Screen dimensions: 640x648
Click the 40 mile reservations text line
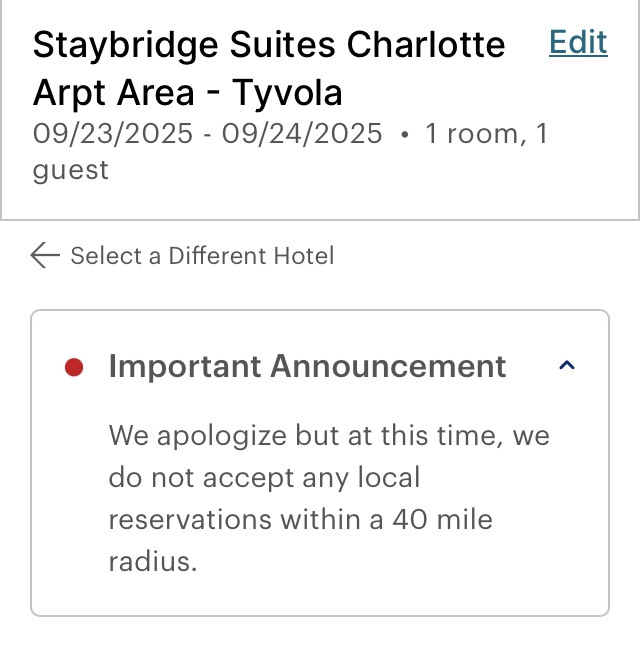[x=300, y=519]
